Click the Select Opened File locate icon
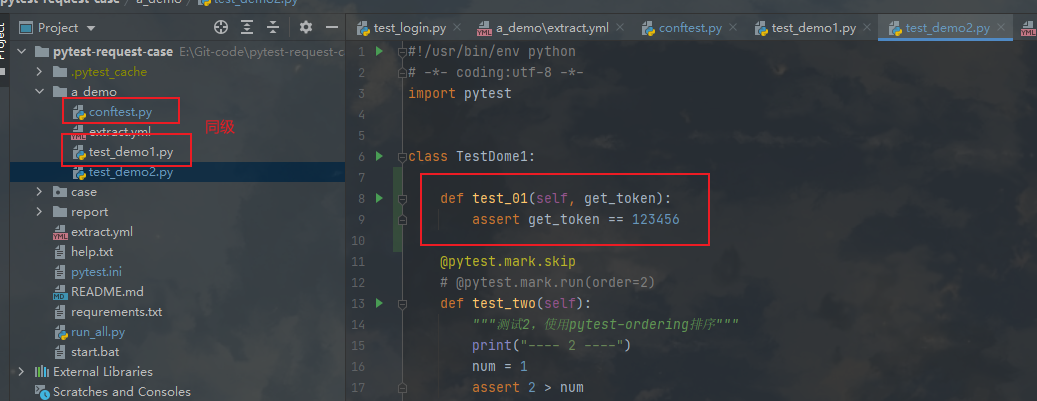The height and width of the screenshot is (401, 1037). [x=221, y=27]
